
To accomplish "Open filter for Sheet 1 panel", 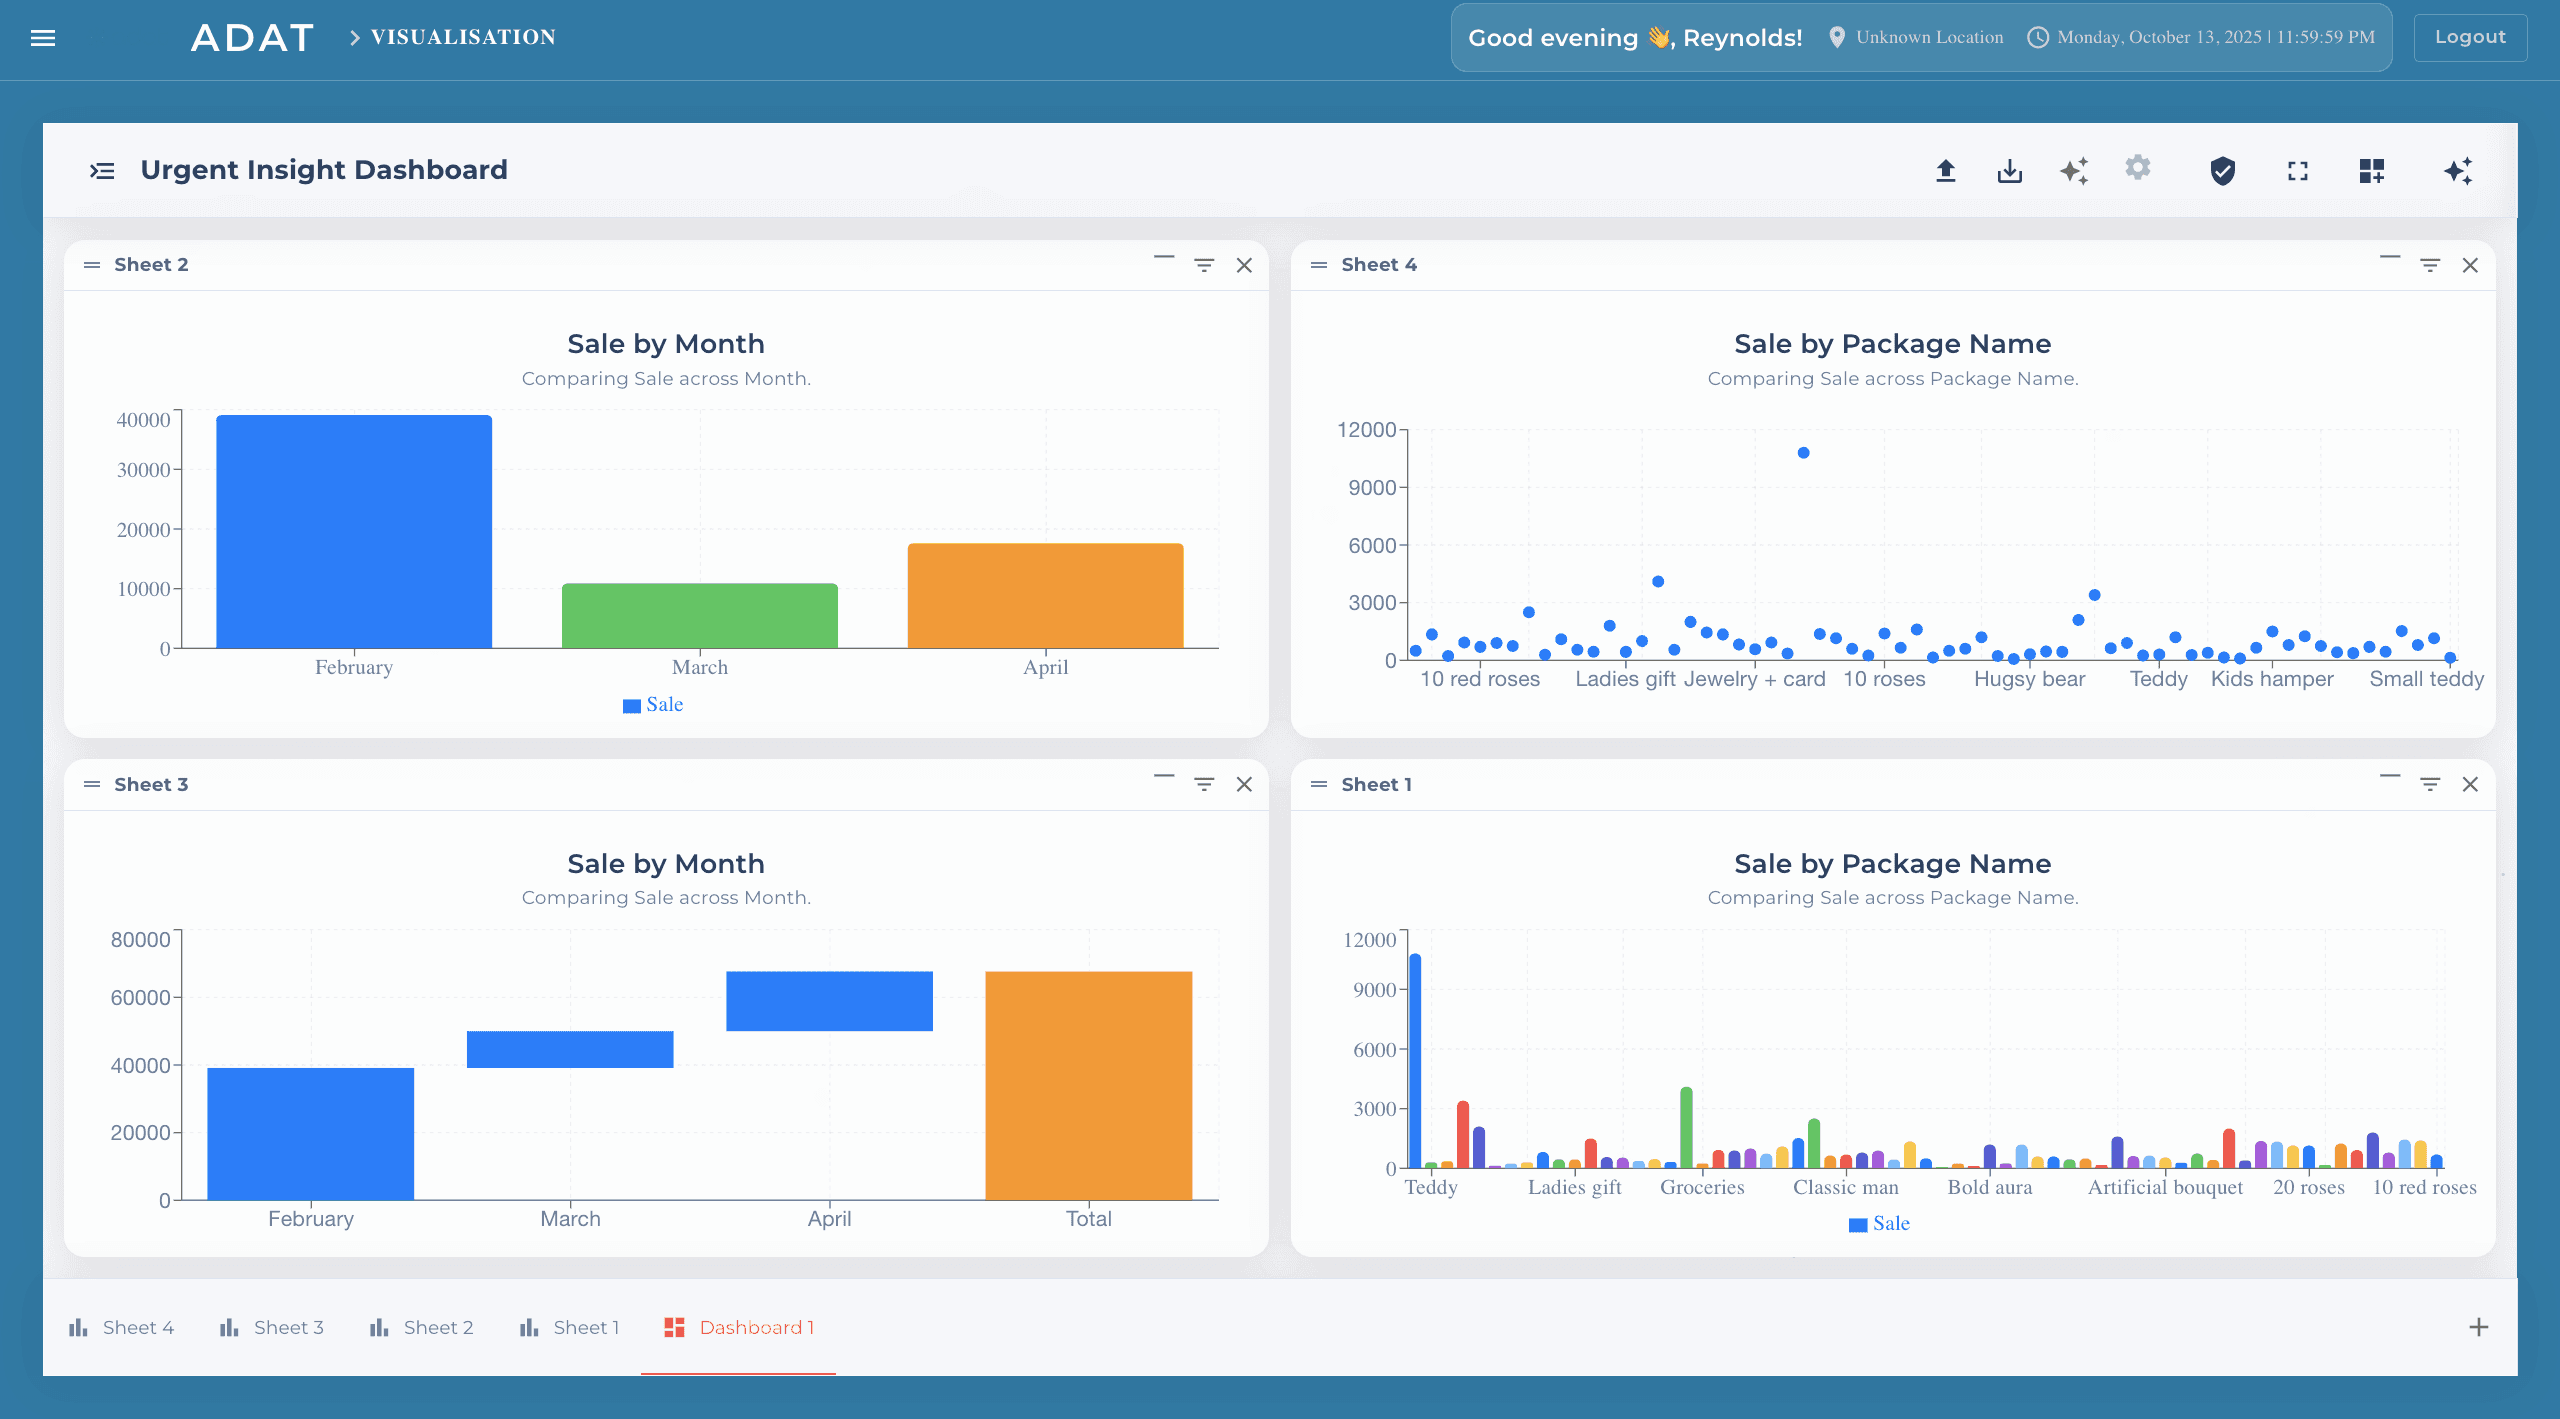I will [2430, 785].
